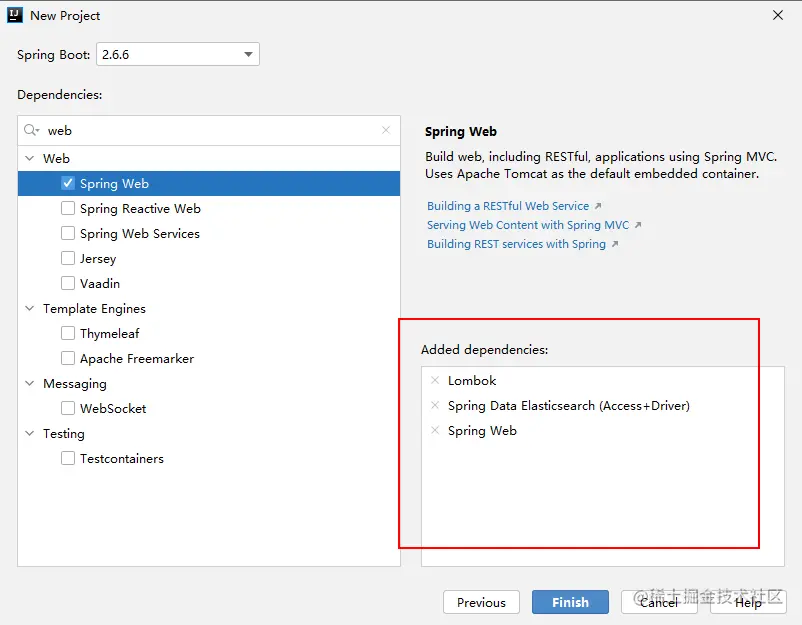
Task: Select Spring Web entry in added dependencies
Action: (x=482, y=430)
